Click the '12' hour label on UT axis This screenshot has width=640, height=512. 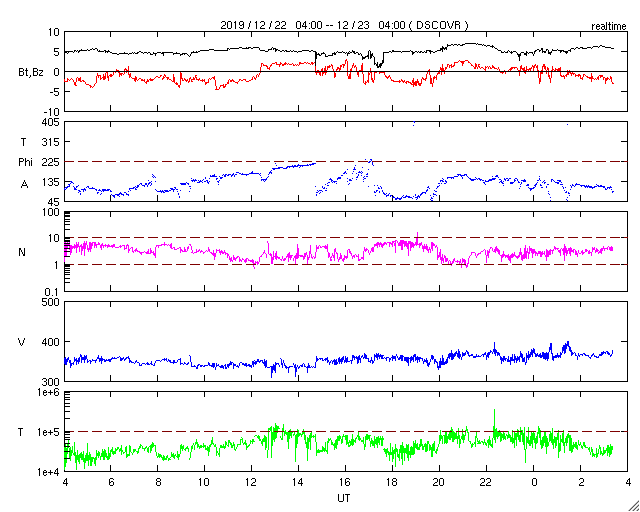(251, 483)
